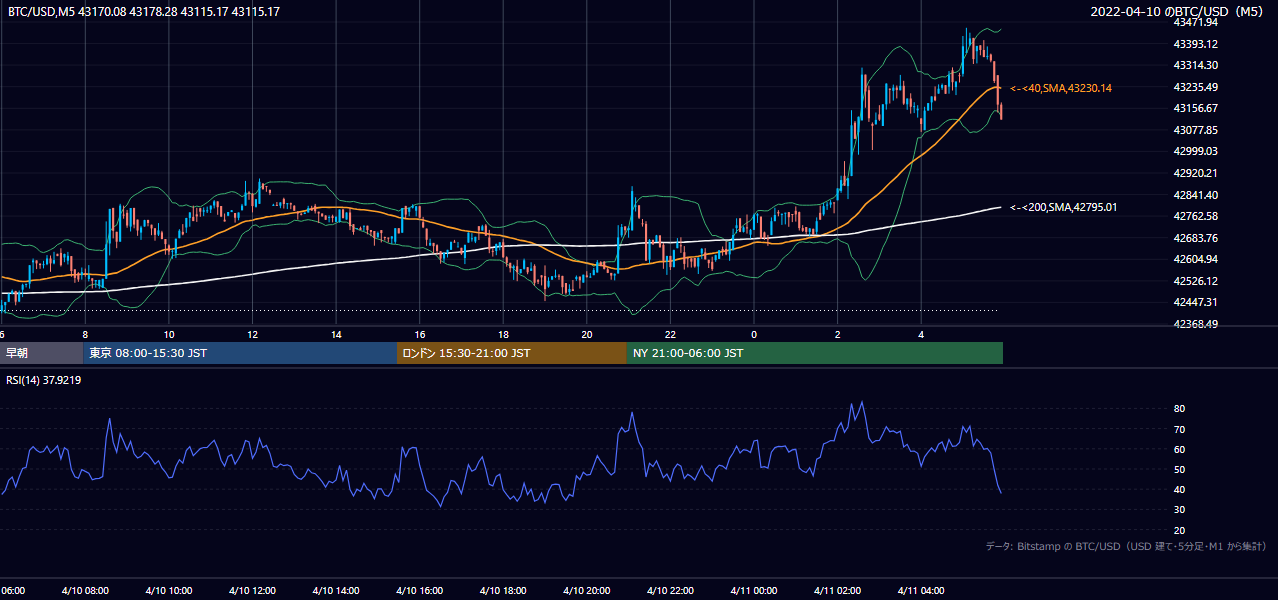The width and height of the screenshot is (1278, 600).
Task: Click the bottom axis label 4/10 14:00
Action: coord(336,591)
